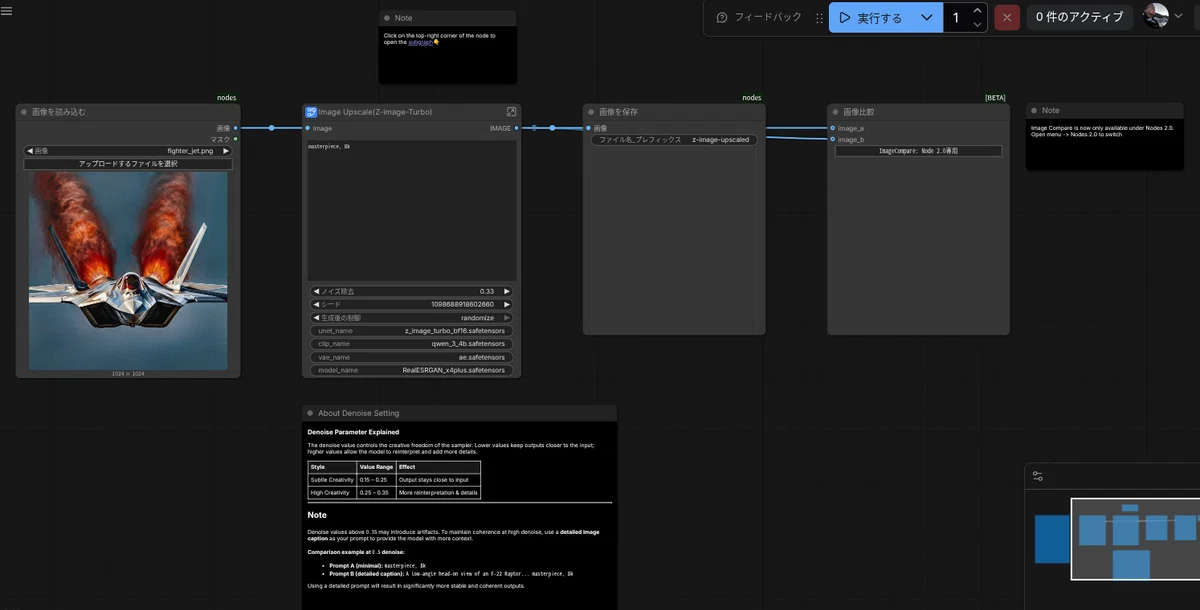Viewport: 1200px width, 610px height.
Task: Open the subgraph link in Note
Action: tap(420, 42)
